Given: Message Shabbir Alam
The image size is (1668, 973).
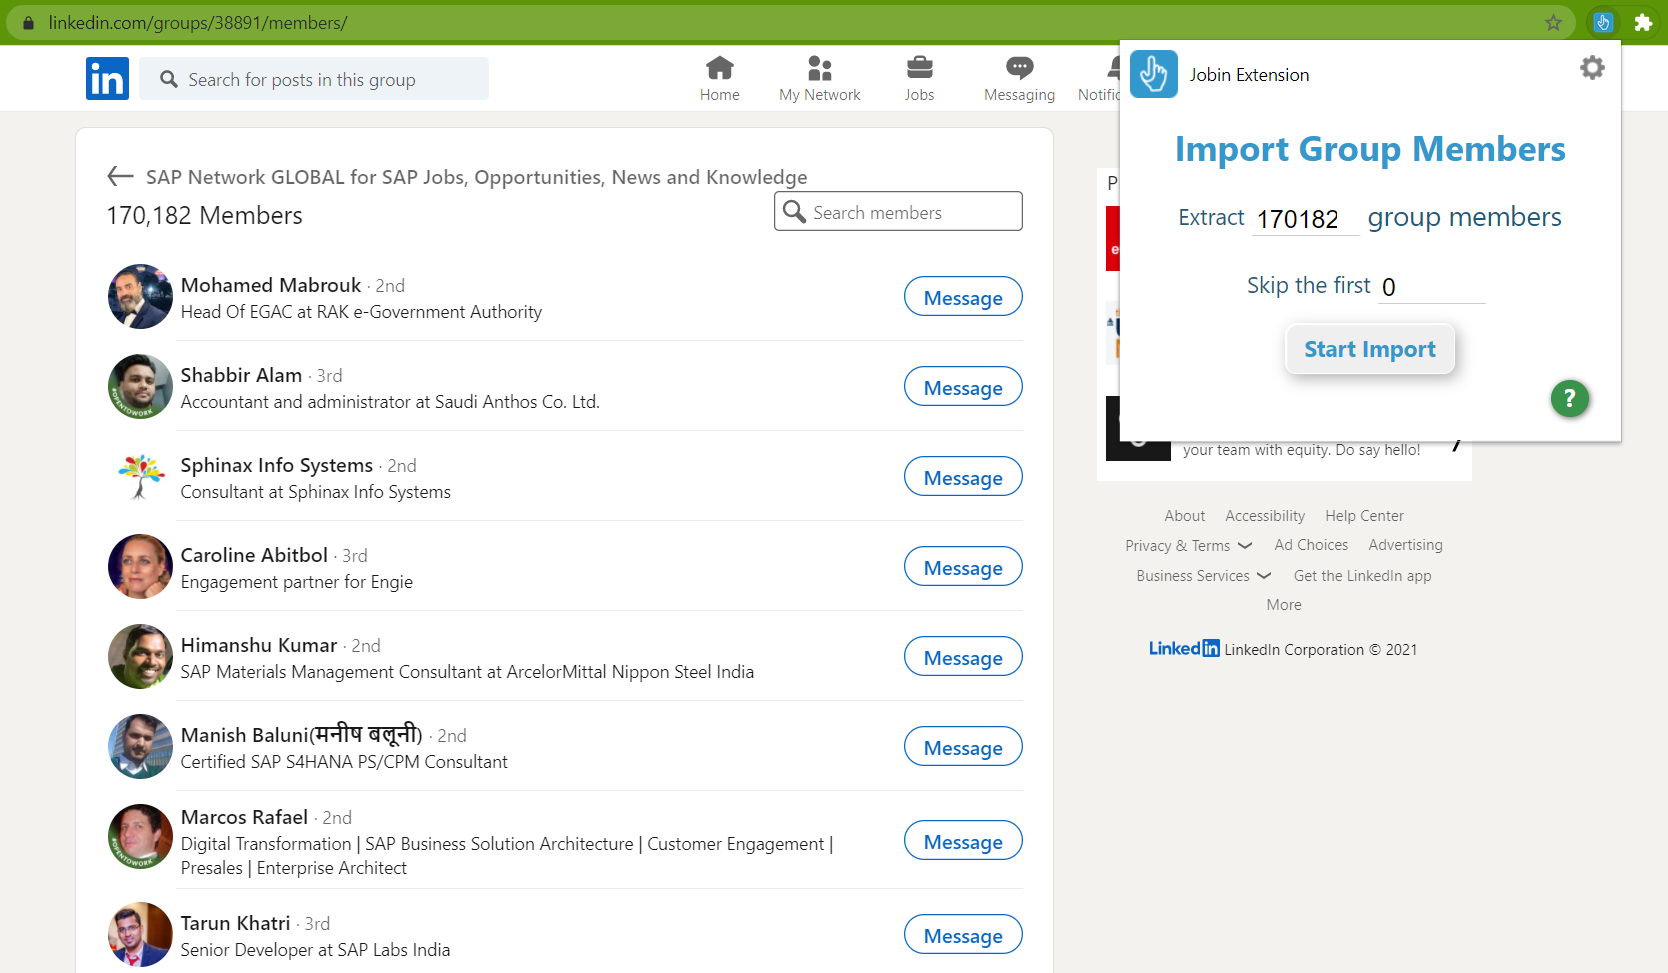Looking at the screenshot, I should click(x=963, y=387).
